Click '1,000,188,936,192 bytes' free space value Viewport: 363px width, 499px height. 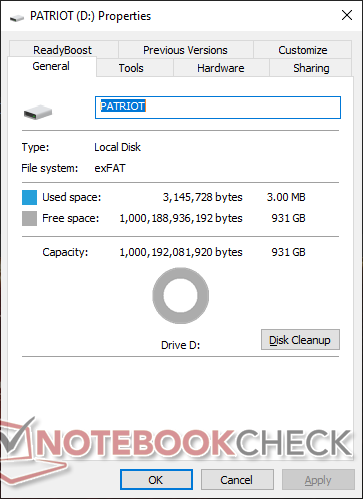pos(181,218)
